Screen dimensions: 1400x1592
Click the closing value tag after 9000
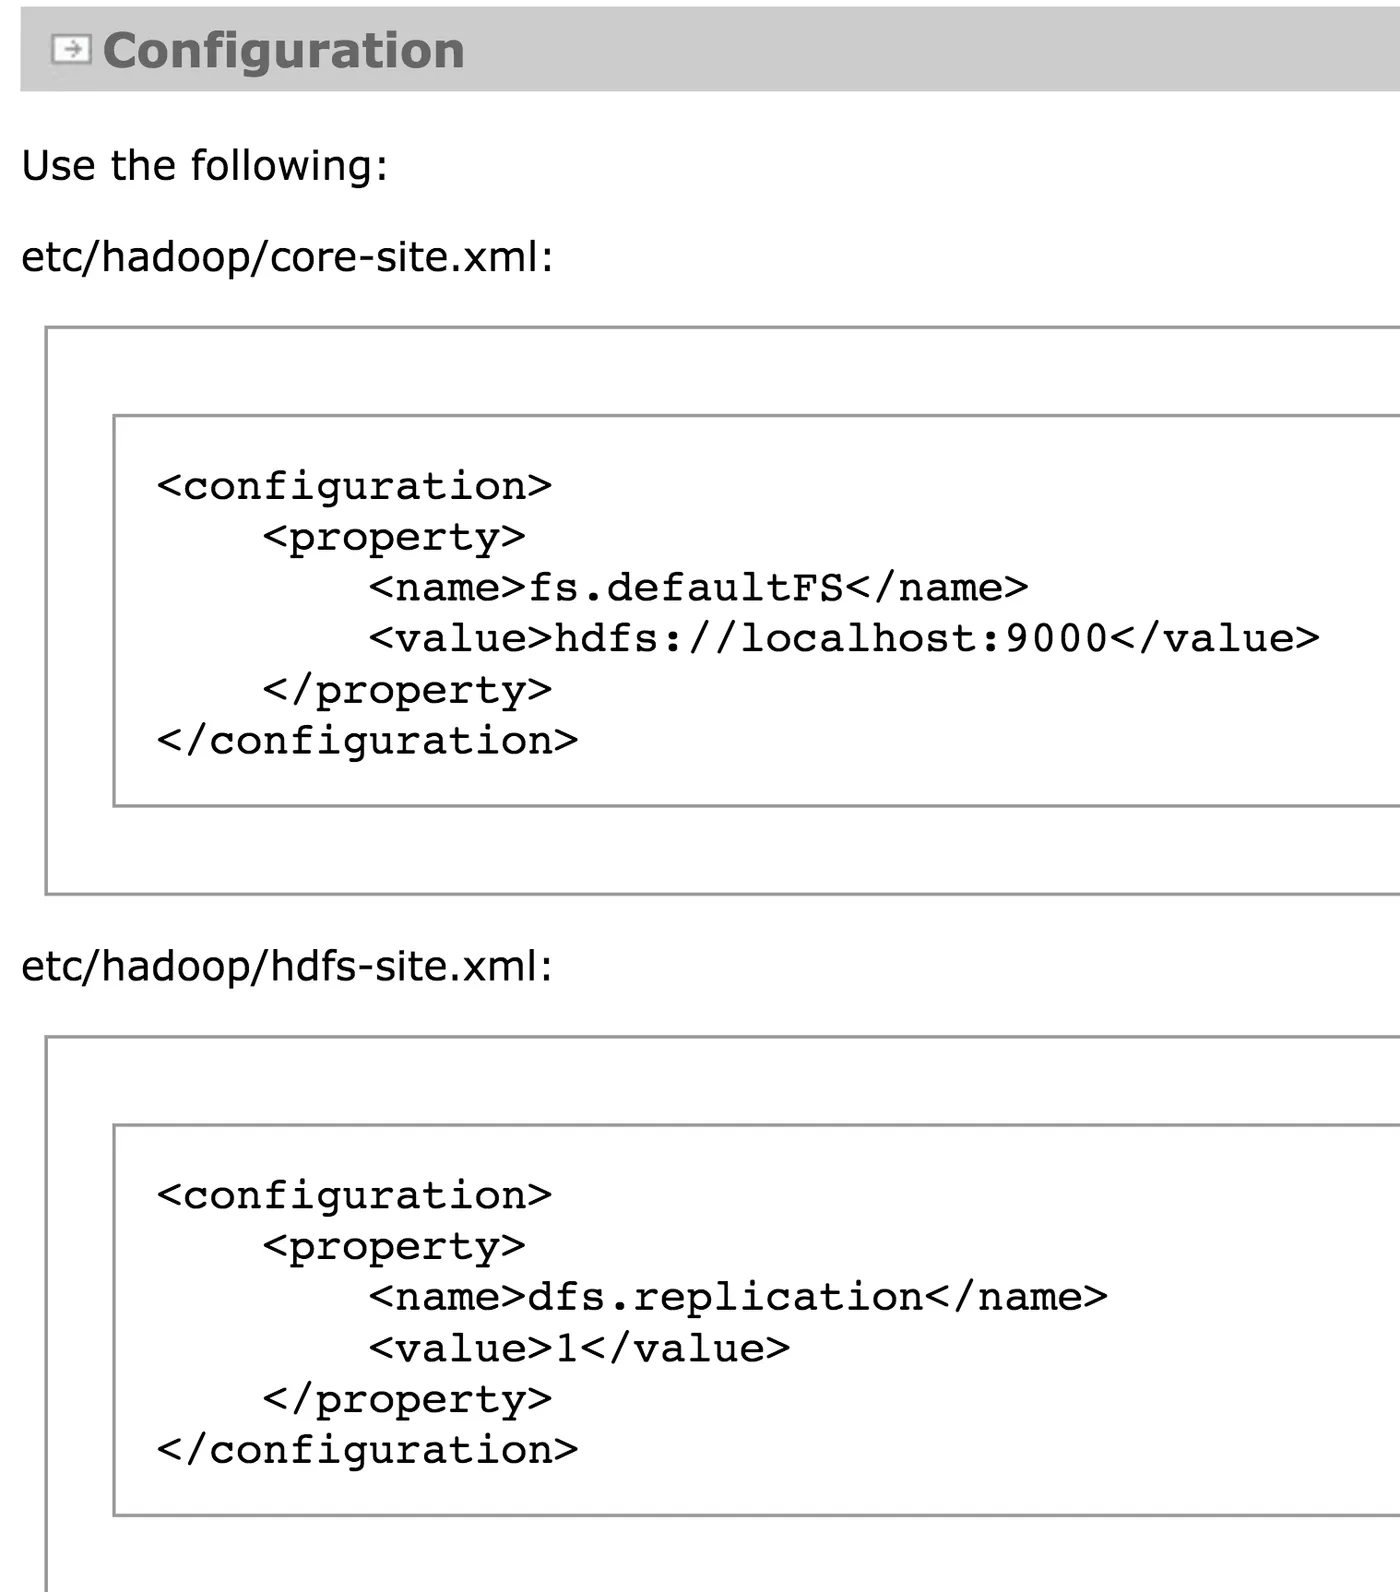point(1214,638)
